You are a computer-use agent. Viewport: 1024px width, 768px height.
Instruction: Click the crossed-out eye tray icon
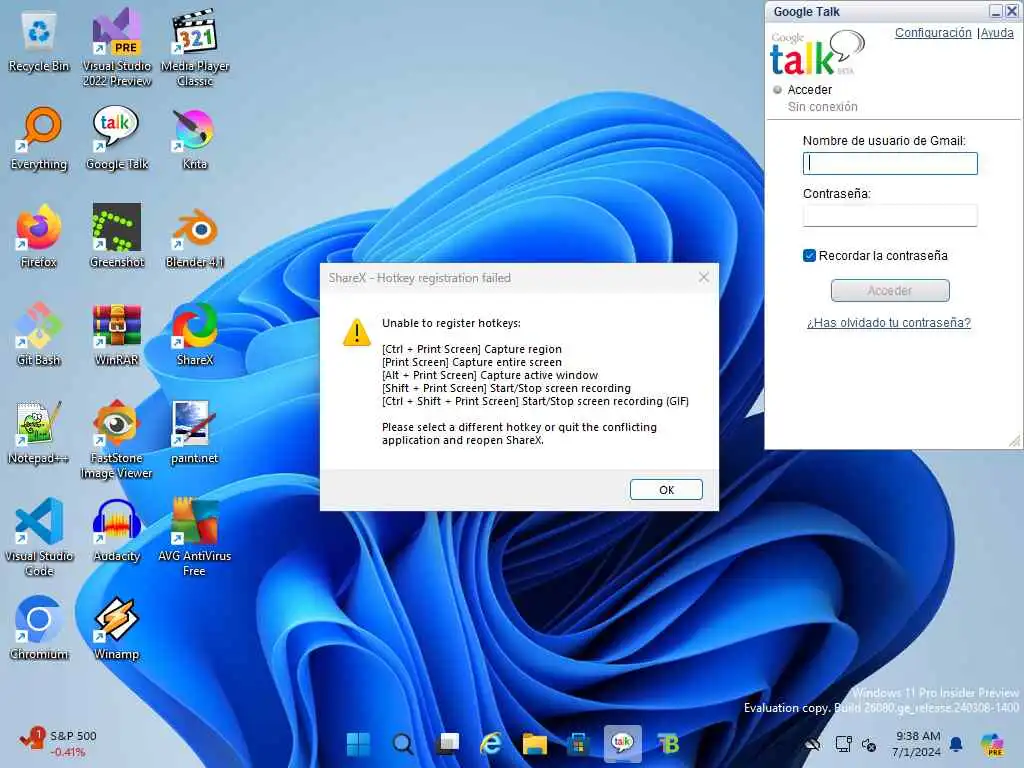click(813, 744)
